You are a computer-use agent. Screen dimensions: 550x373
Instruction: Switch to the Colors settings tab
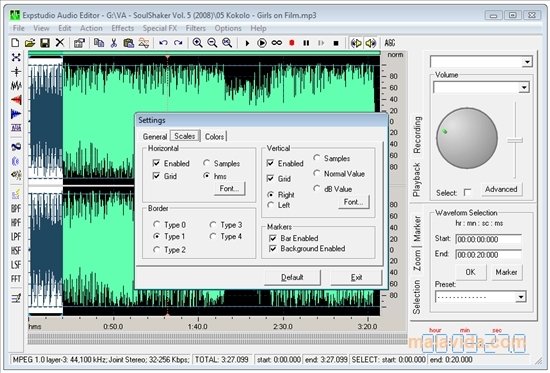point(214,136)
